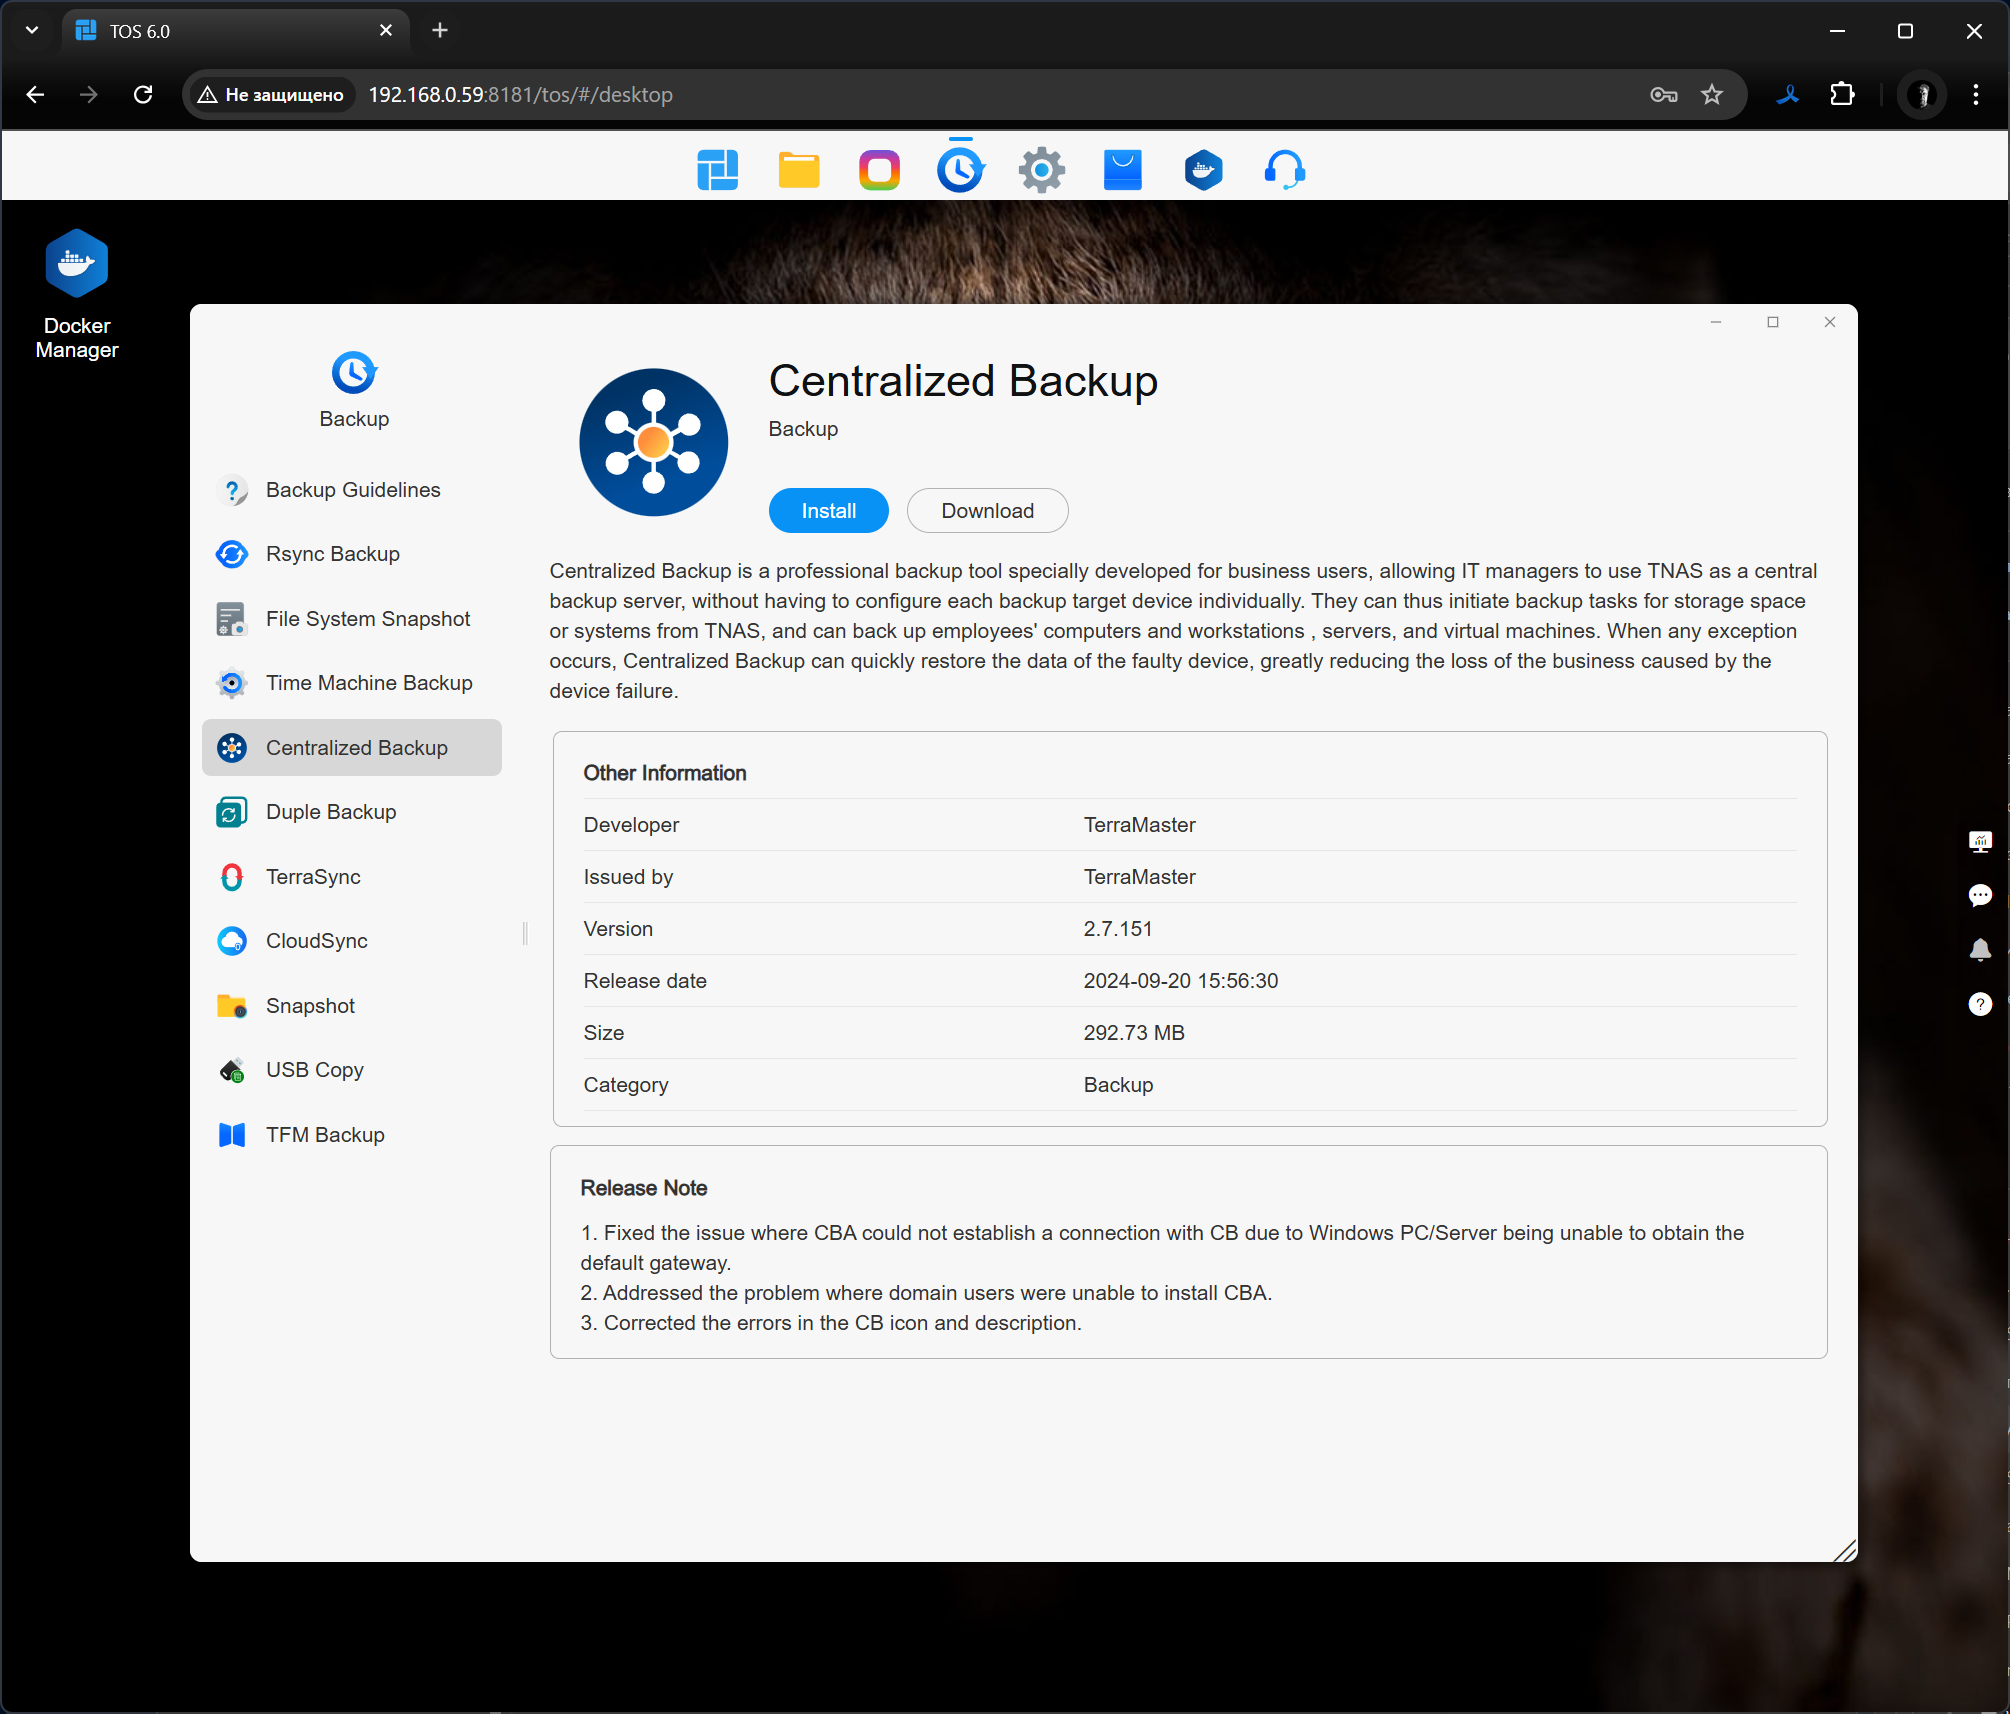The width and height of the screenshot is (2010, 1714).
Task: Open File Manager from top dock
Action: pos(798,170)
